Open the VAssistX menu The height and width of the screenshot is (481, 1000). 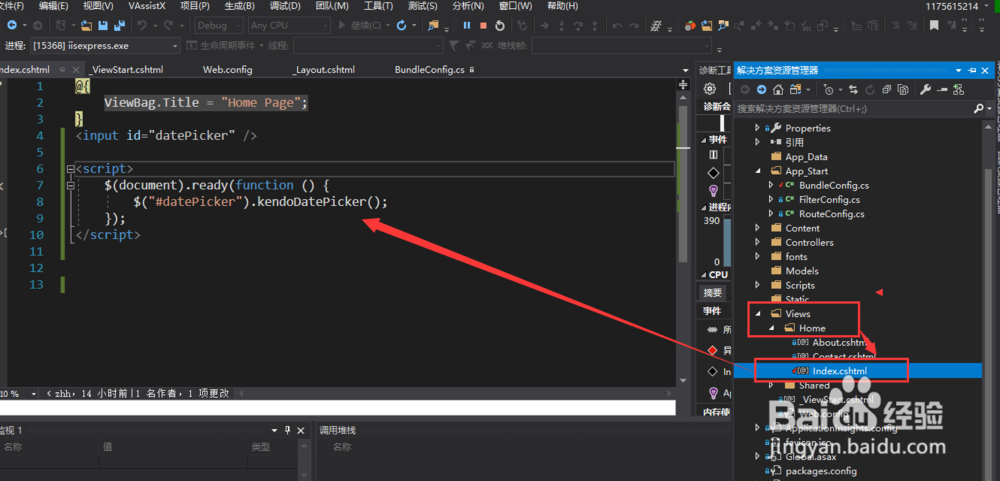(x=147, y=6)
